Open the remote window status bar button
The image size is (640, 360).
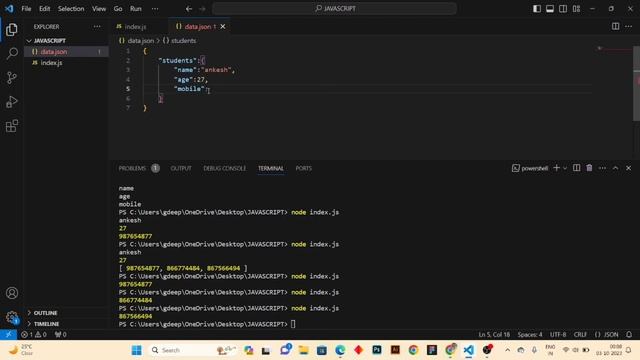click(8, 334)
